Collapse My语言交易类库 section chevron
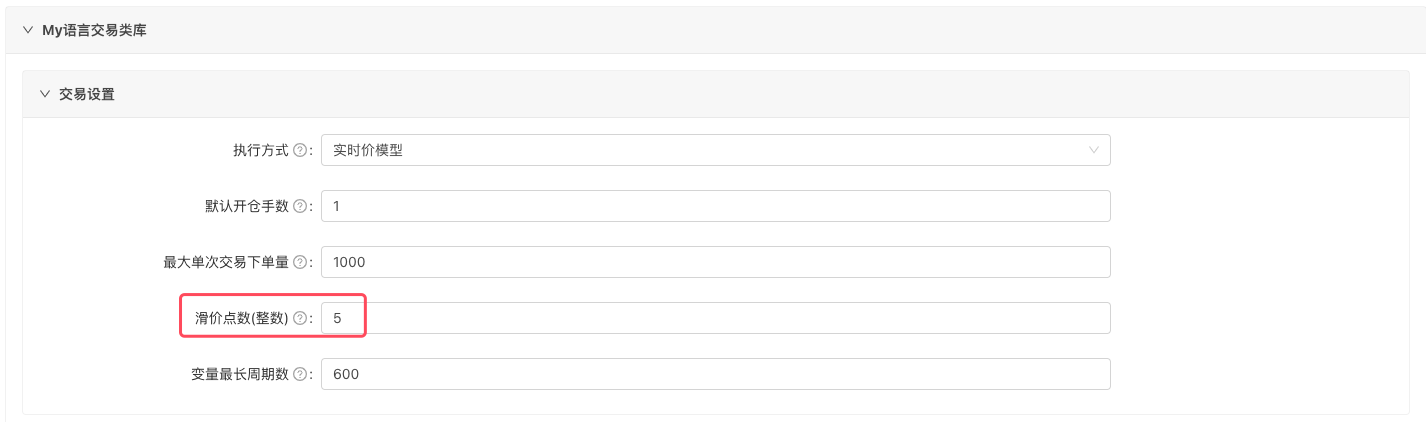Viewport: 1426px width, 422px height. [27, 31]
